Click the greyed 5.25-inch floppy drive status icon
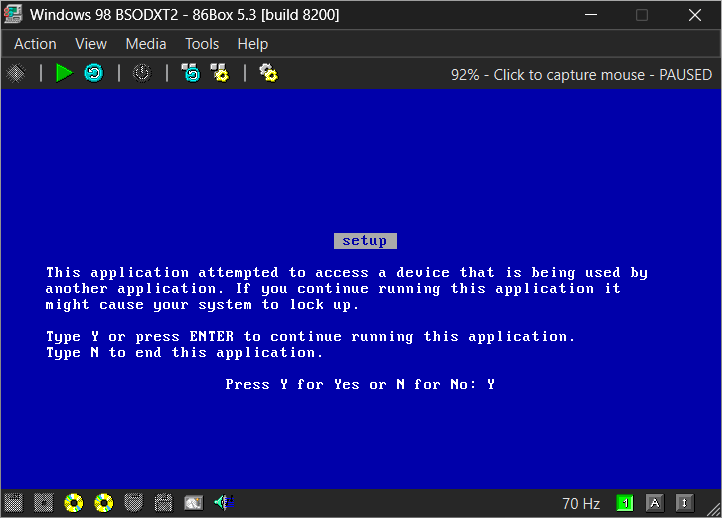The height and width of the screenshot is (518, 722). point(44,503)
